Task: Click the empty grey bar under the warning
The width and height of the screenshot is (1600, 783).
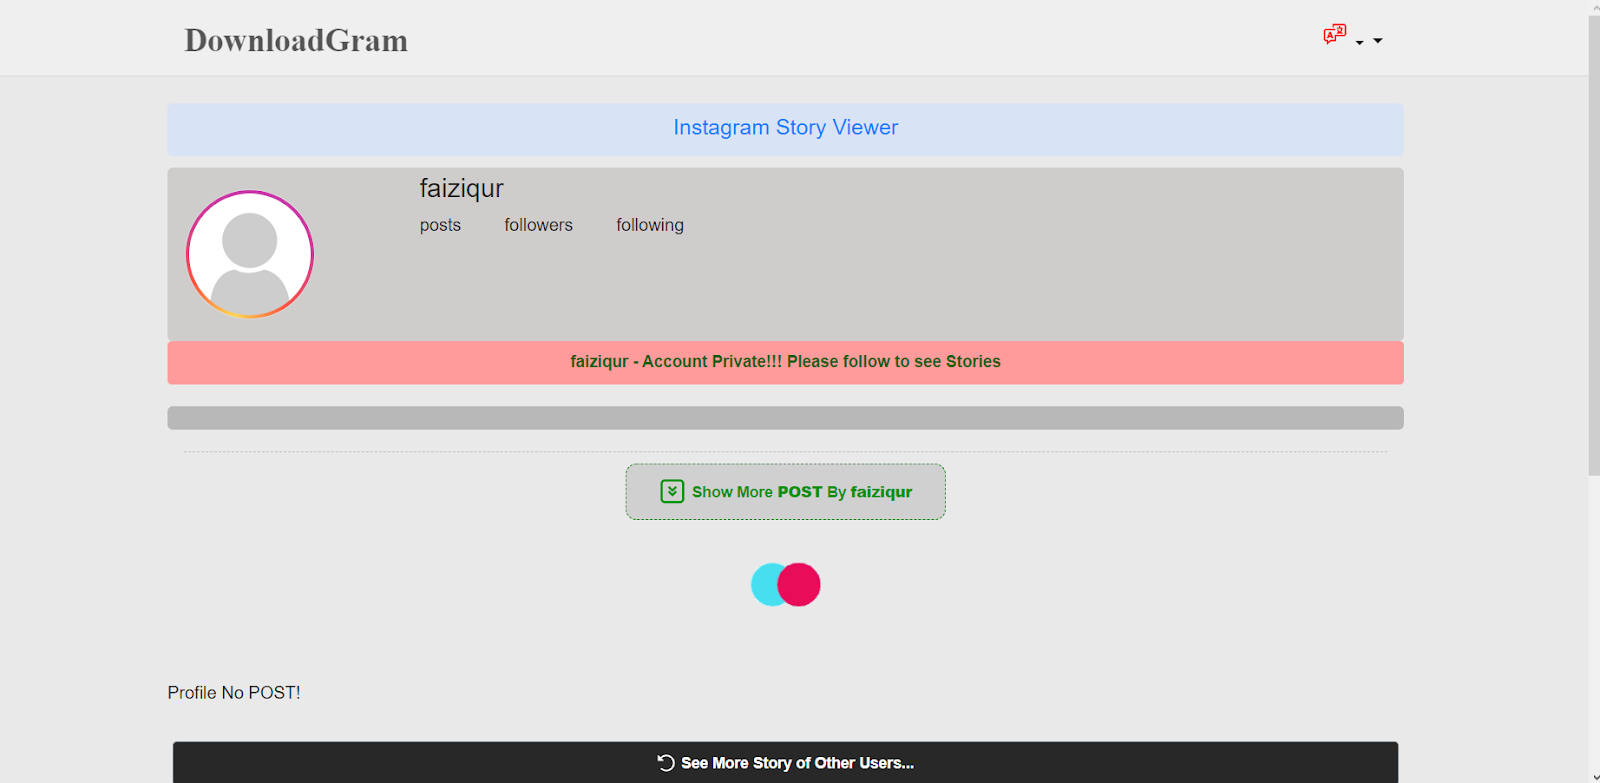Action: [785, 418]
